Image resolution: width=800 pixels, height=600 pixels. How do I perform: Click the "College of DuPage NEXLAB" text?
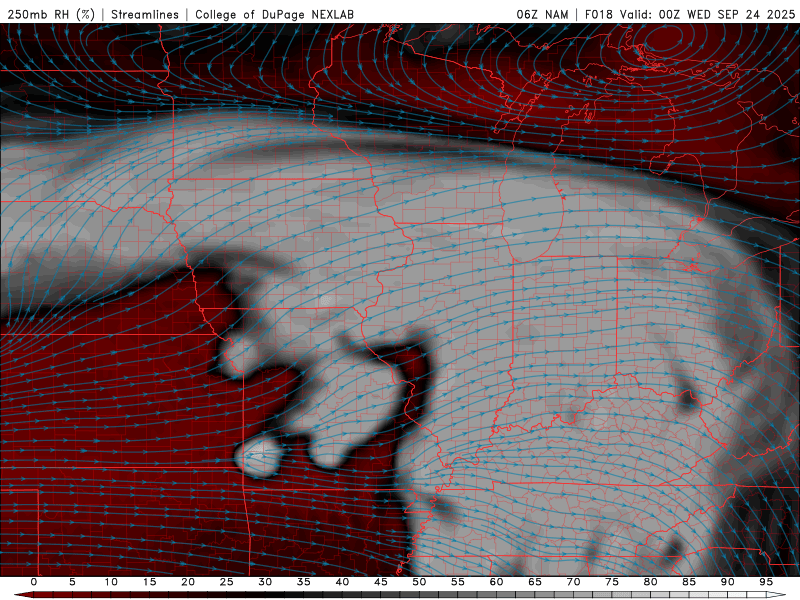pos(274,14)
